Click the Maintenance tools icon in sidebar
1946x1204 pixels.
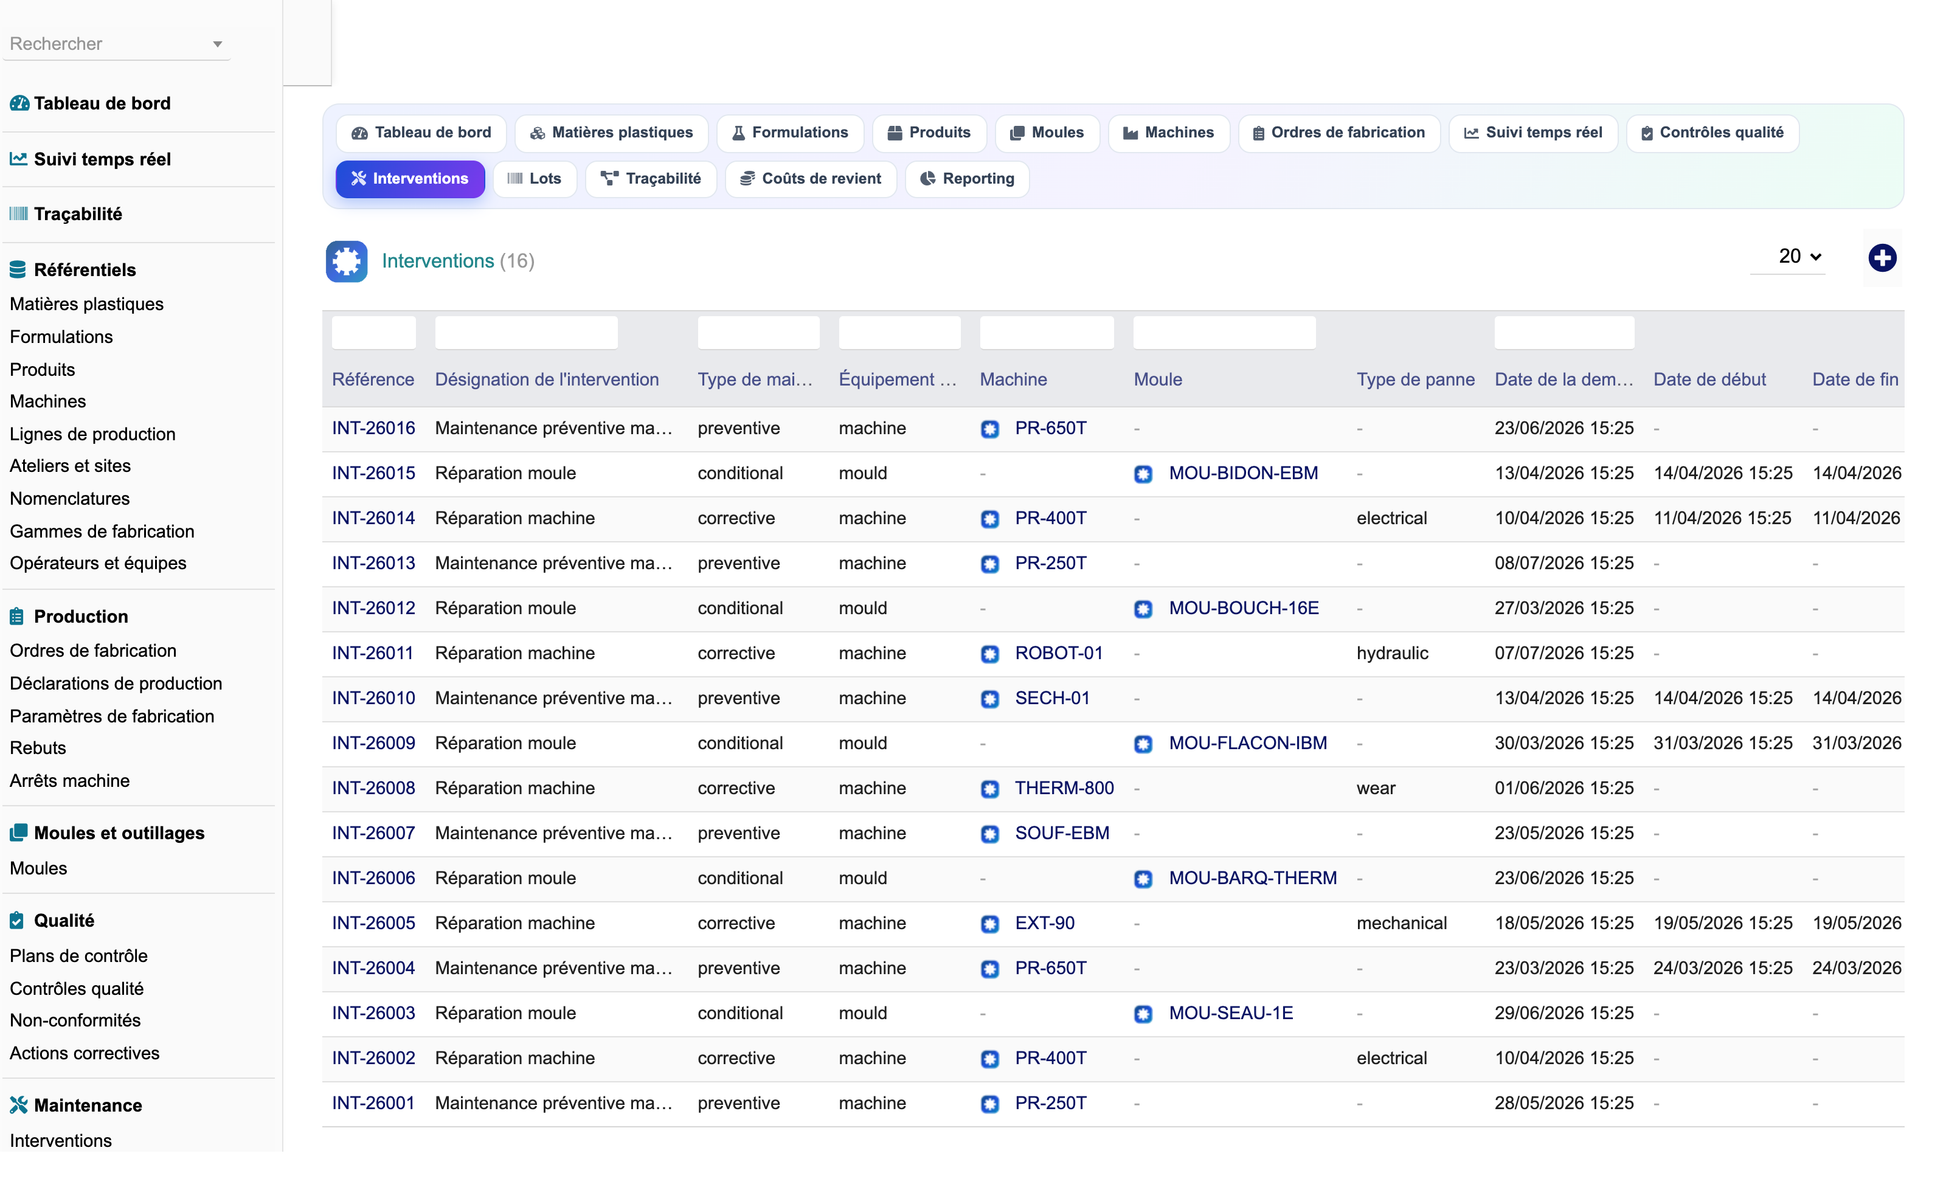pyautogui.click(x=19, y=1105)
